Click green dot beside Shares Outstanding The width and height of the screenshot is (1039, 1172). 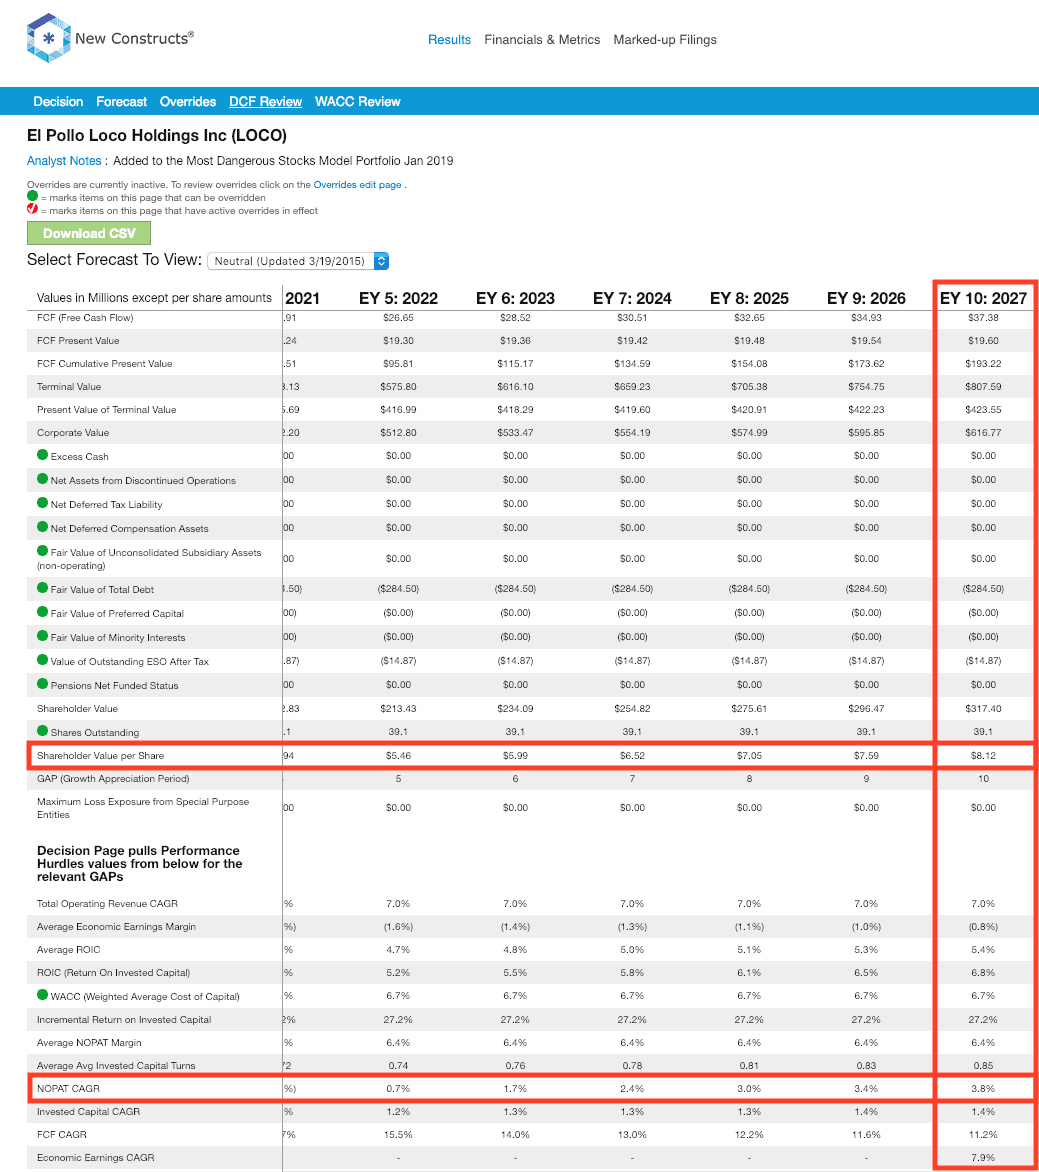[x=43, y=730]
